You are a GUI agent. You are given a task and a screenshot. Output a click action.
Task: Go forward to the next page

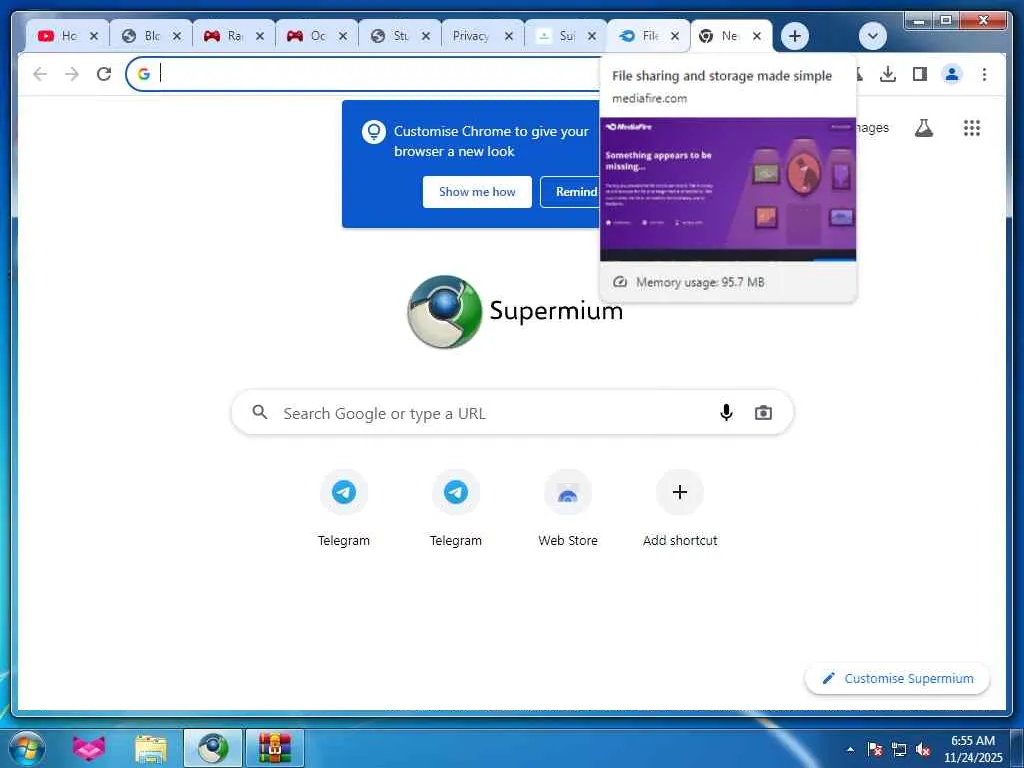tap(72, 74)
